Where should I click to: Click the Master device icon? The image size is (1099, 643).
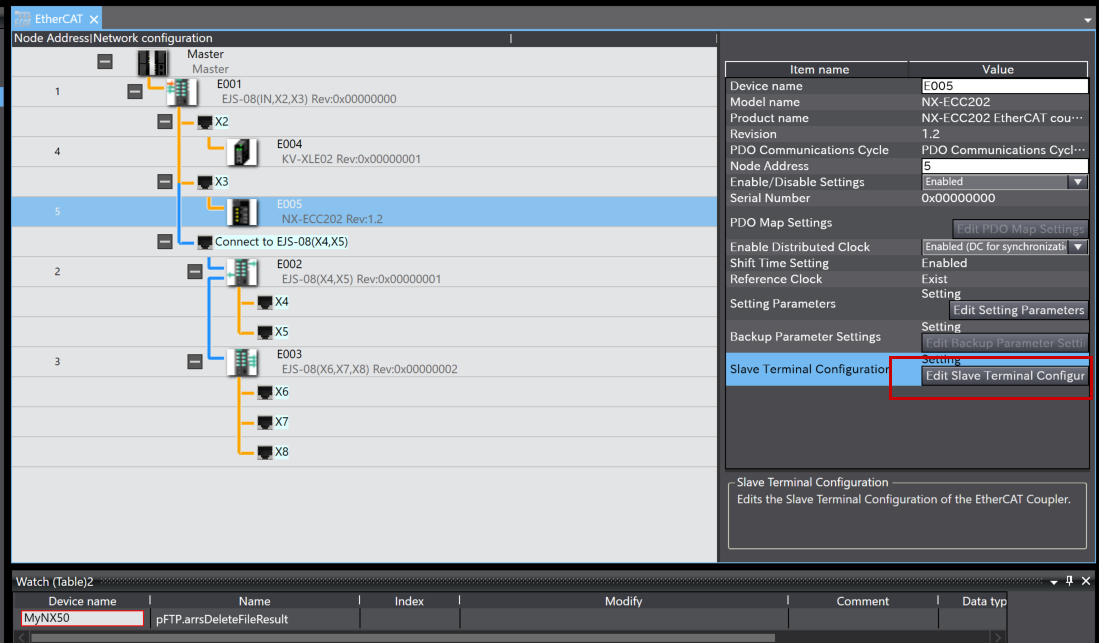[152, 62]
